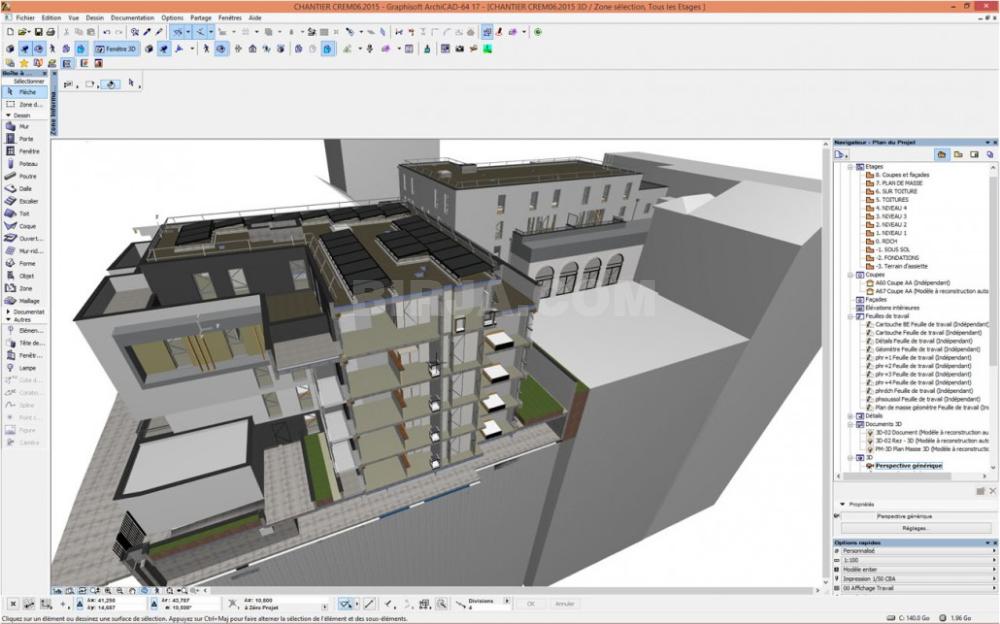The height and width of the screenshot is (624, 1000).
Task: Click the Save icon in toolbar
Action: pos(39,32)
